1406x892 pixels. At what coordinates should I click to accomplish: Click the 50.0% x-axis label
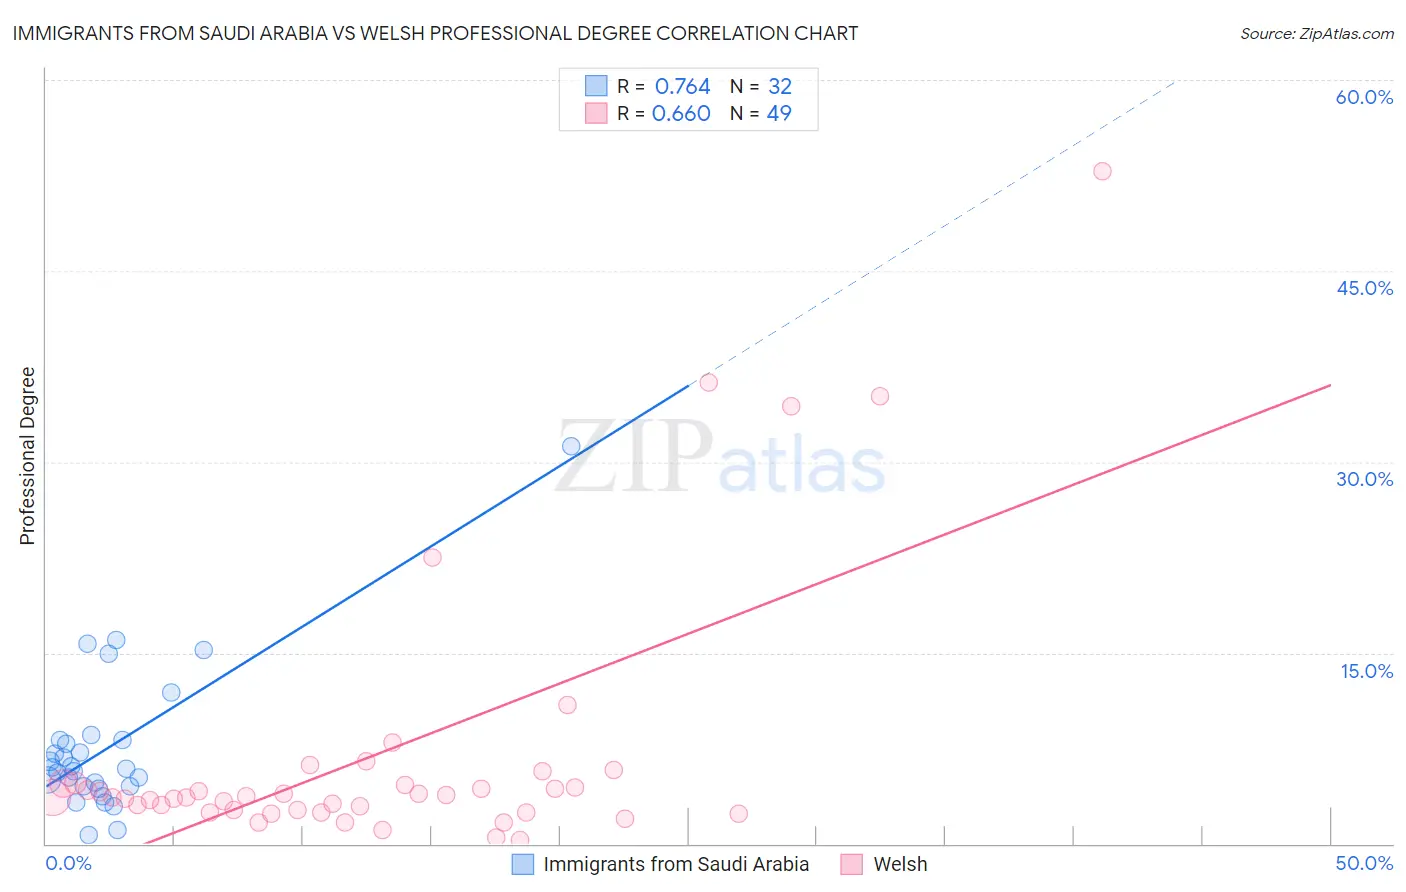click(1364, 863)
